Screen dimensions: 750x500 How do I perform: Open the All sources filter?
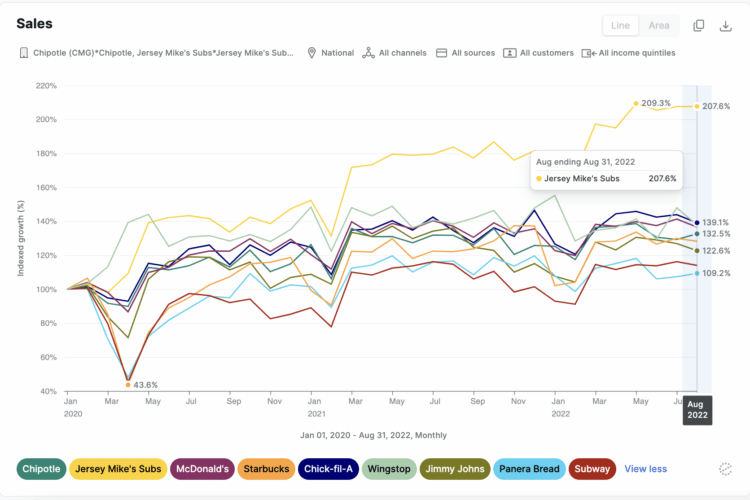pyautogui.click(x=465, y=53)
